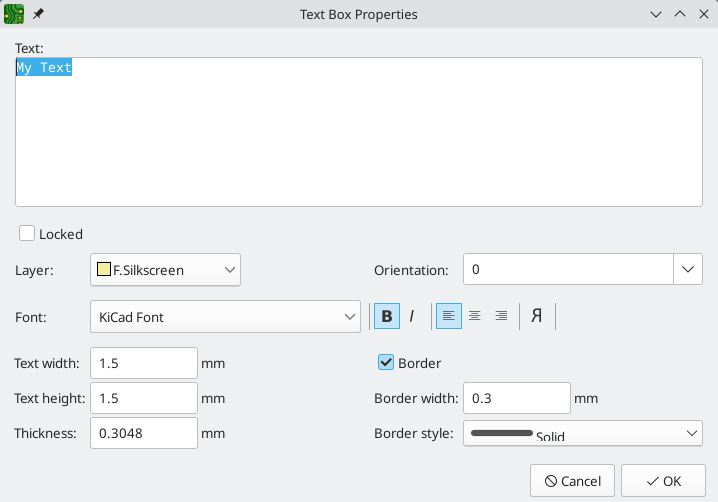This screenshot has height=502, width=718.
Task: Align text to the right
Action: [x=501, y=316]
